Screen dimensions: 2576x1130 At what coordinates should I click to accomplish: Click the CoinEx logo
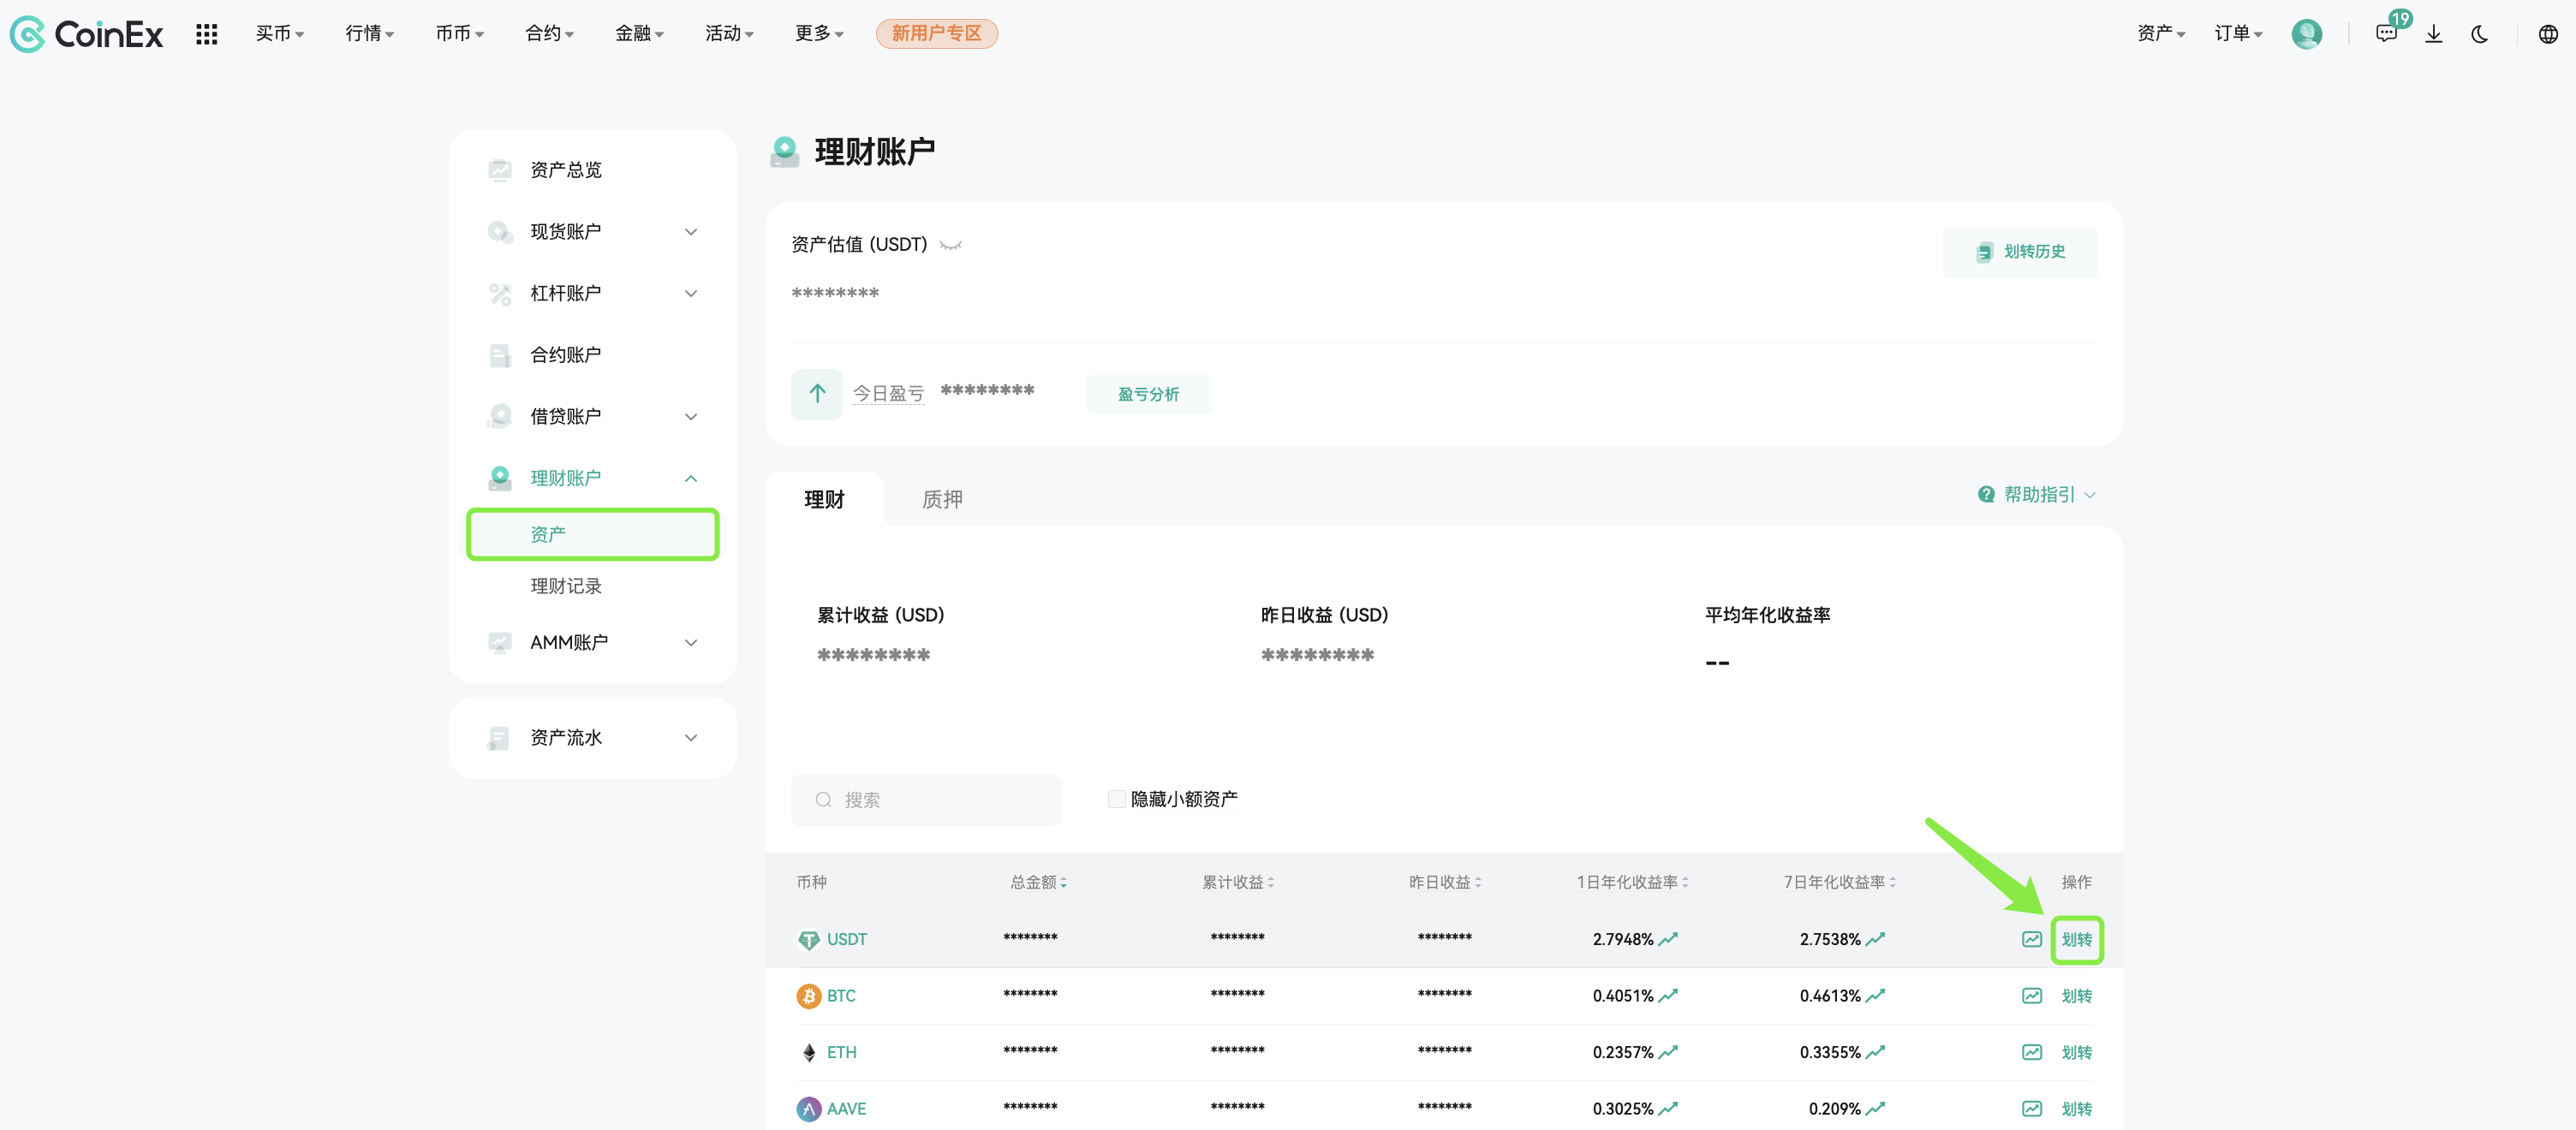[86, 34]
